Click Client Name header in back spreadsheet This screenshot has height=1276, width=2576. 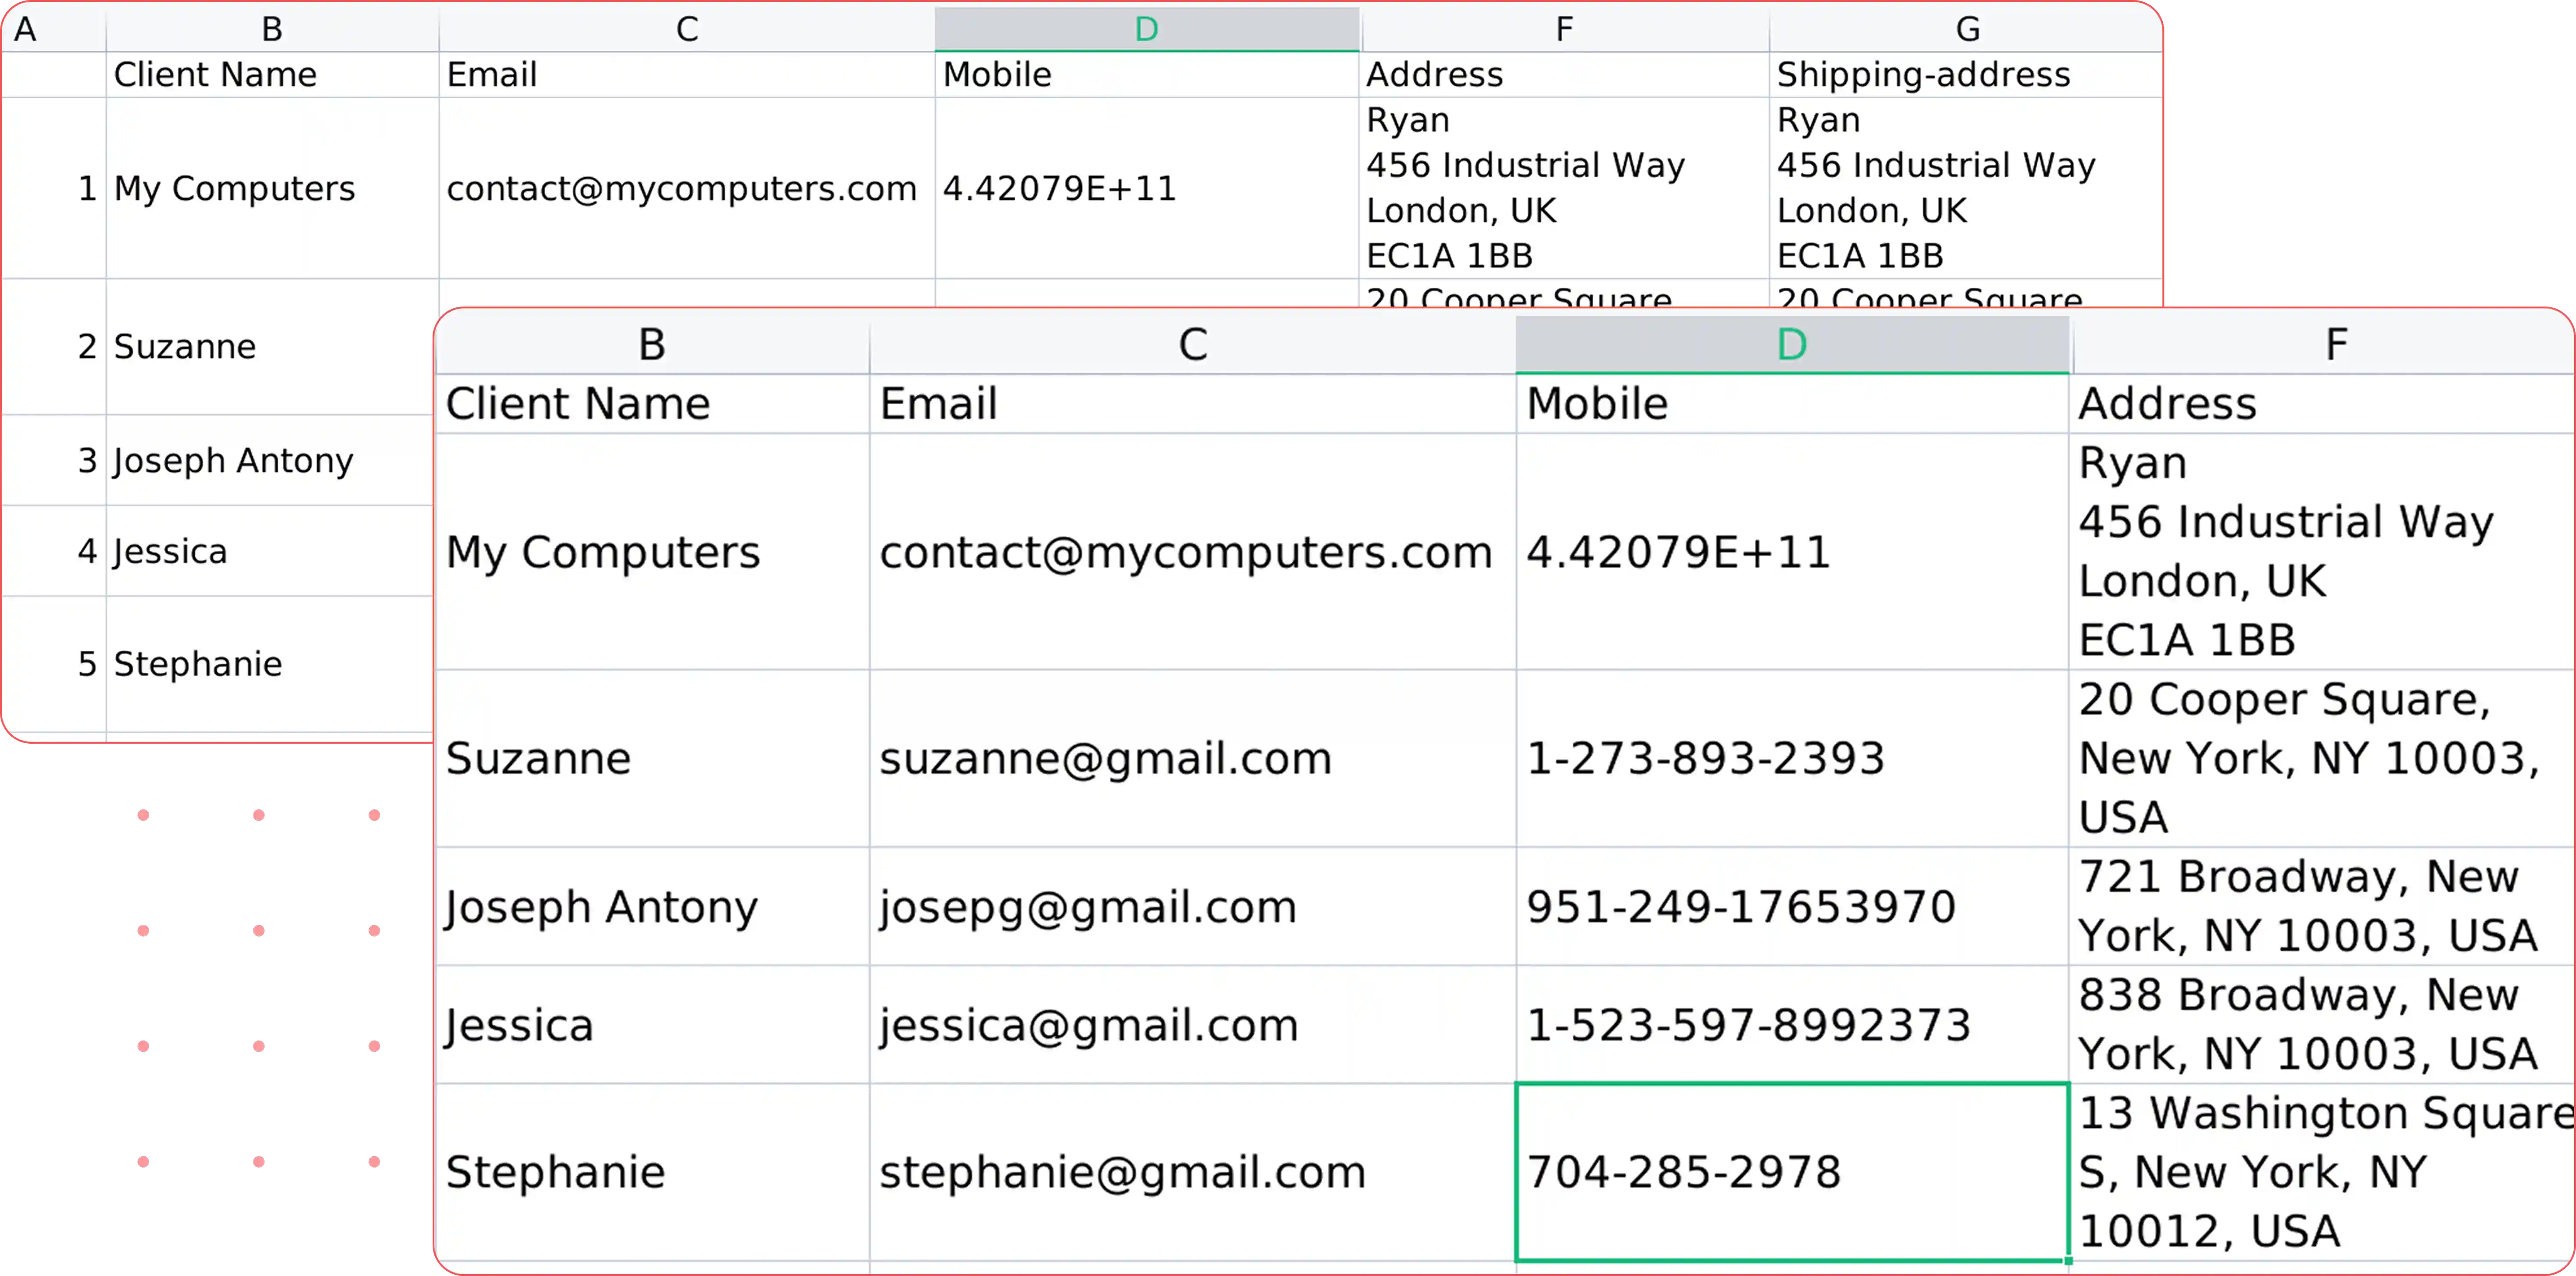pyautogui.click(x=272, y=75)
